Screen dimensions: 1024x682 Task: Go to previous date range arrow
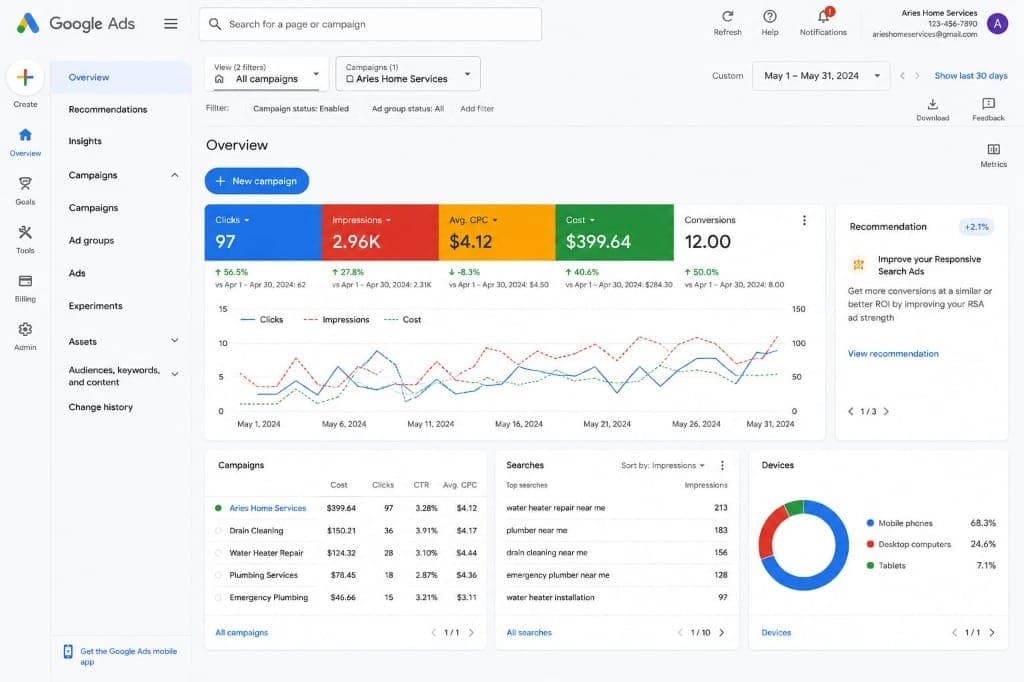tap(902, 76)
